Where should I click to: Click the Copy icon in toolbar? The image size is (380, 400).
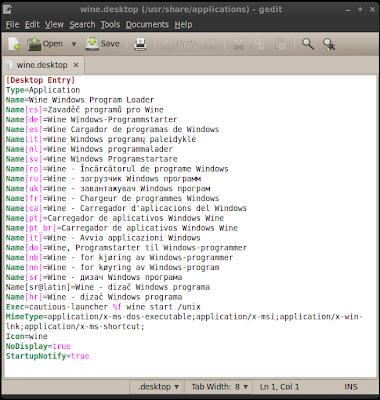pyautogui.click(x=259, y=44)
